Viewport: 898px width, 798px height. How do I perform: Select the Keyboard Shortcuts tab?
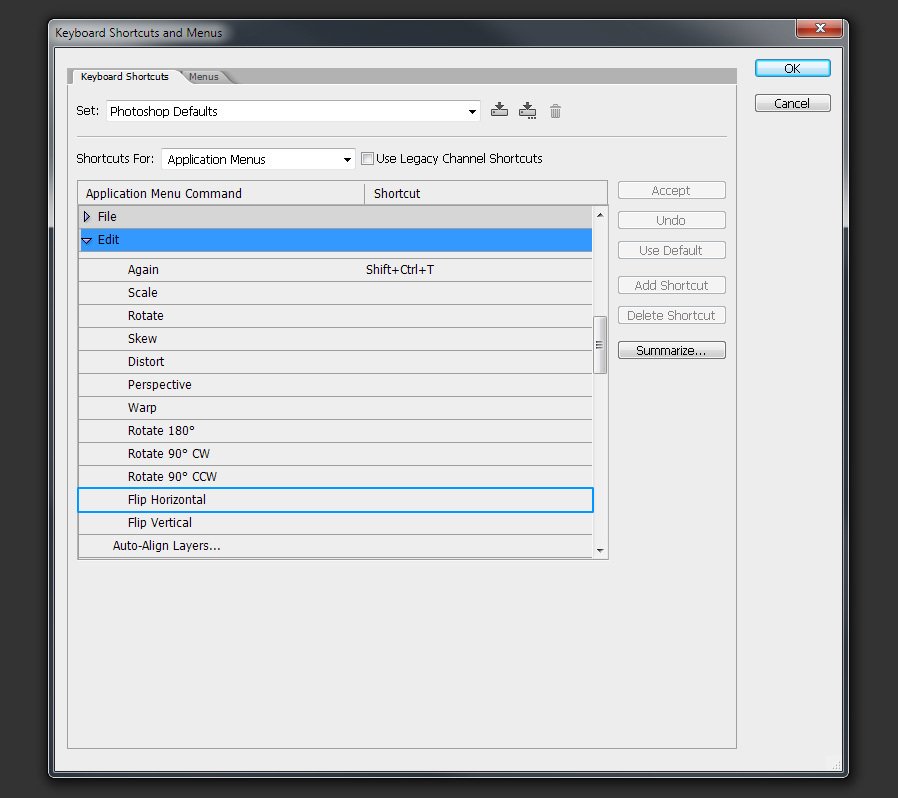coord(125,77)
